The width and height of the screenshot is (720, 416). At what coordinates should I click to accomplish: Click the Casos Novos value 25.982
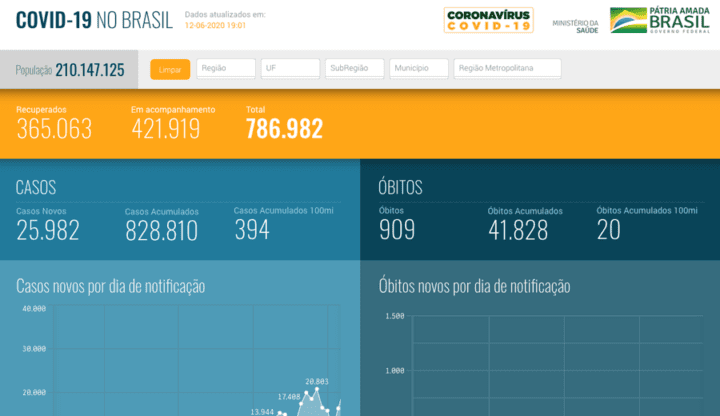tap(48, 230)
